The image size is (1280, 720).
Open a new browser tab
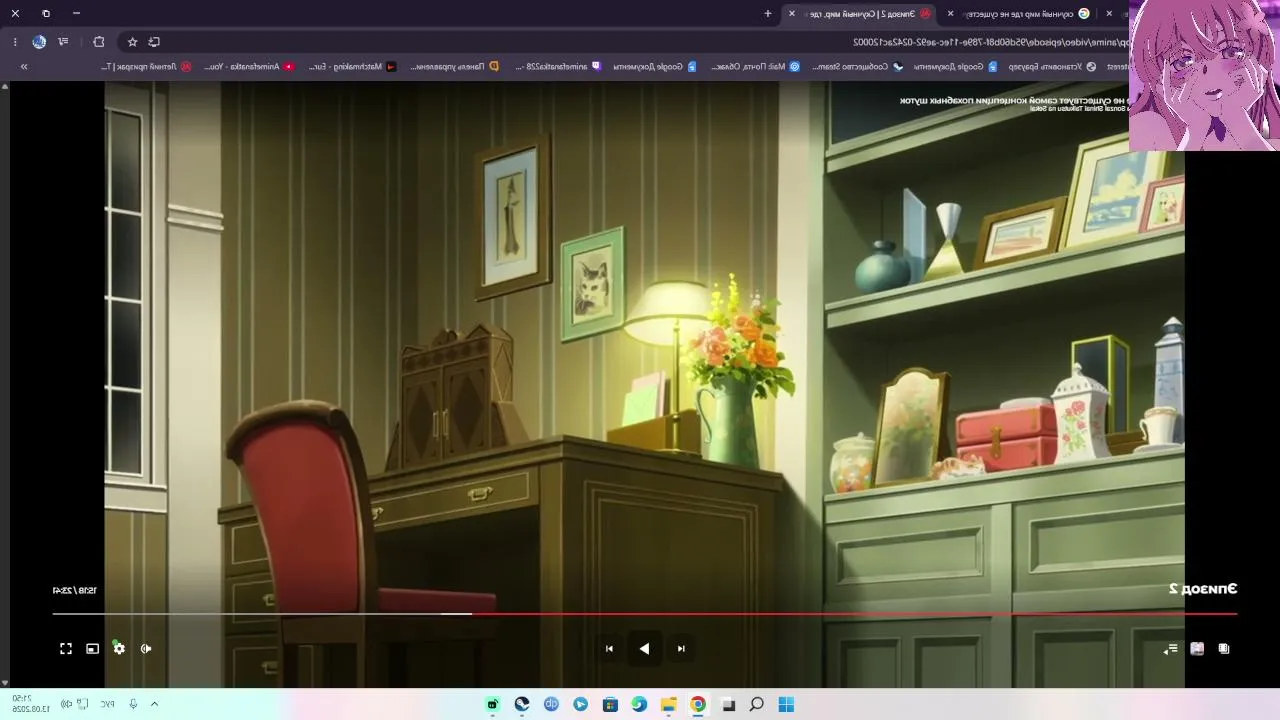point(768,14)
